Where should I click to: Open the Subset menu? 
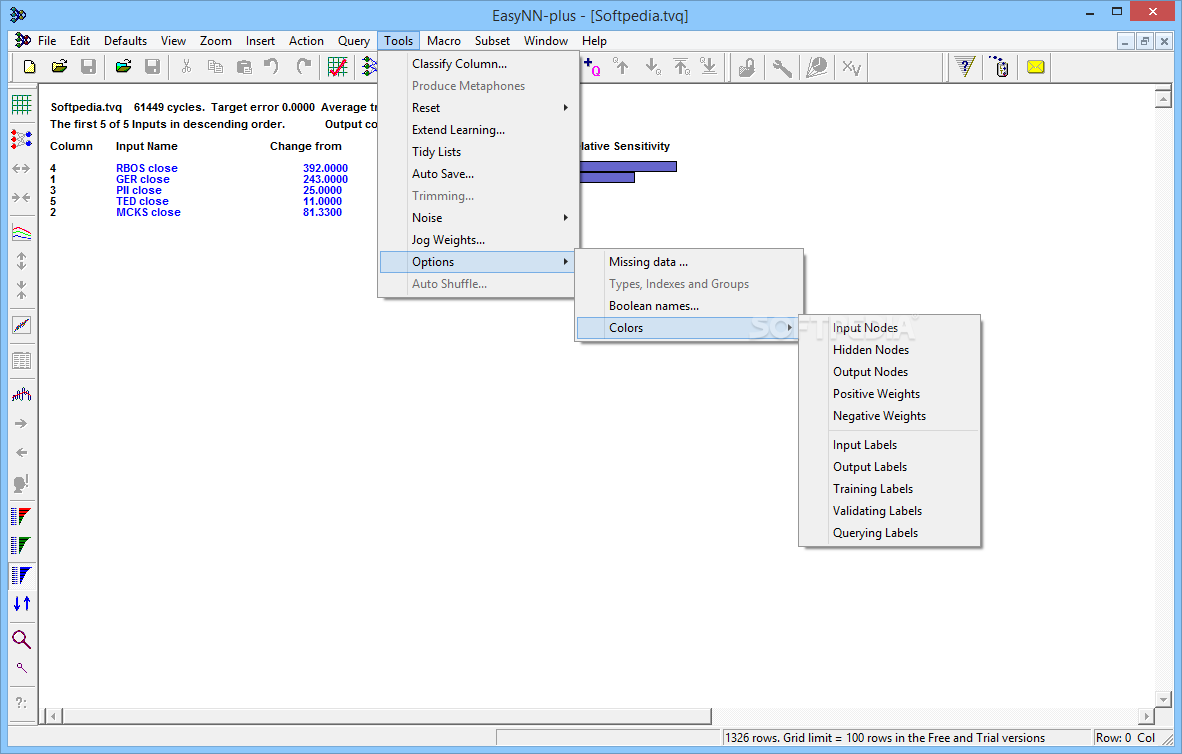coord(492,41)
